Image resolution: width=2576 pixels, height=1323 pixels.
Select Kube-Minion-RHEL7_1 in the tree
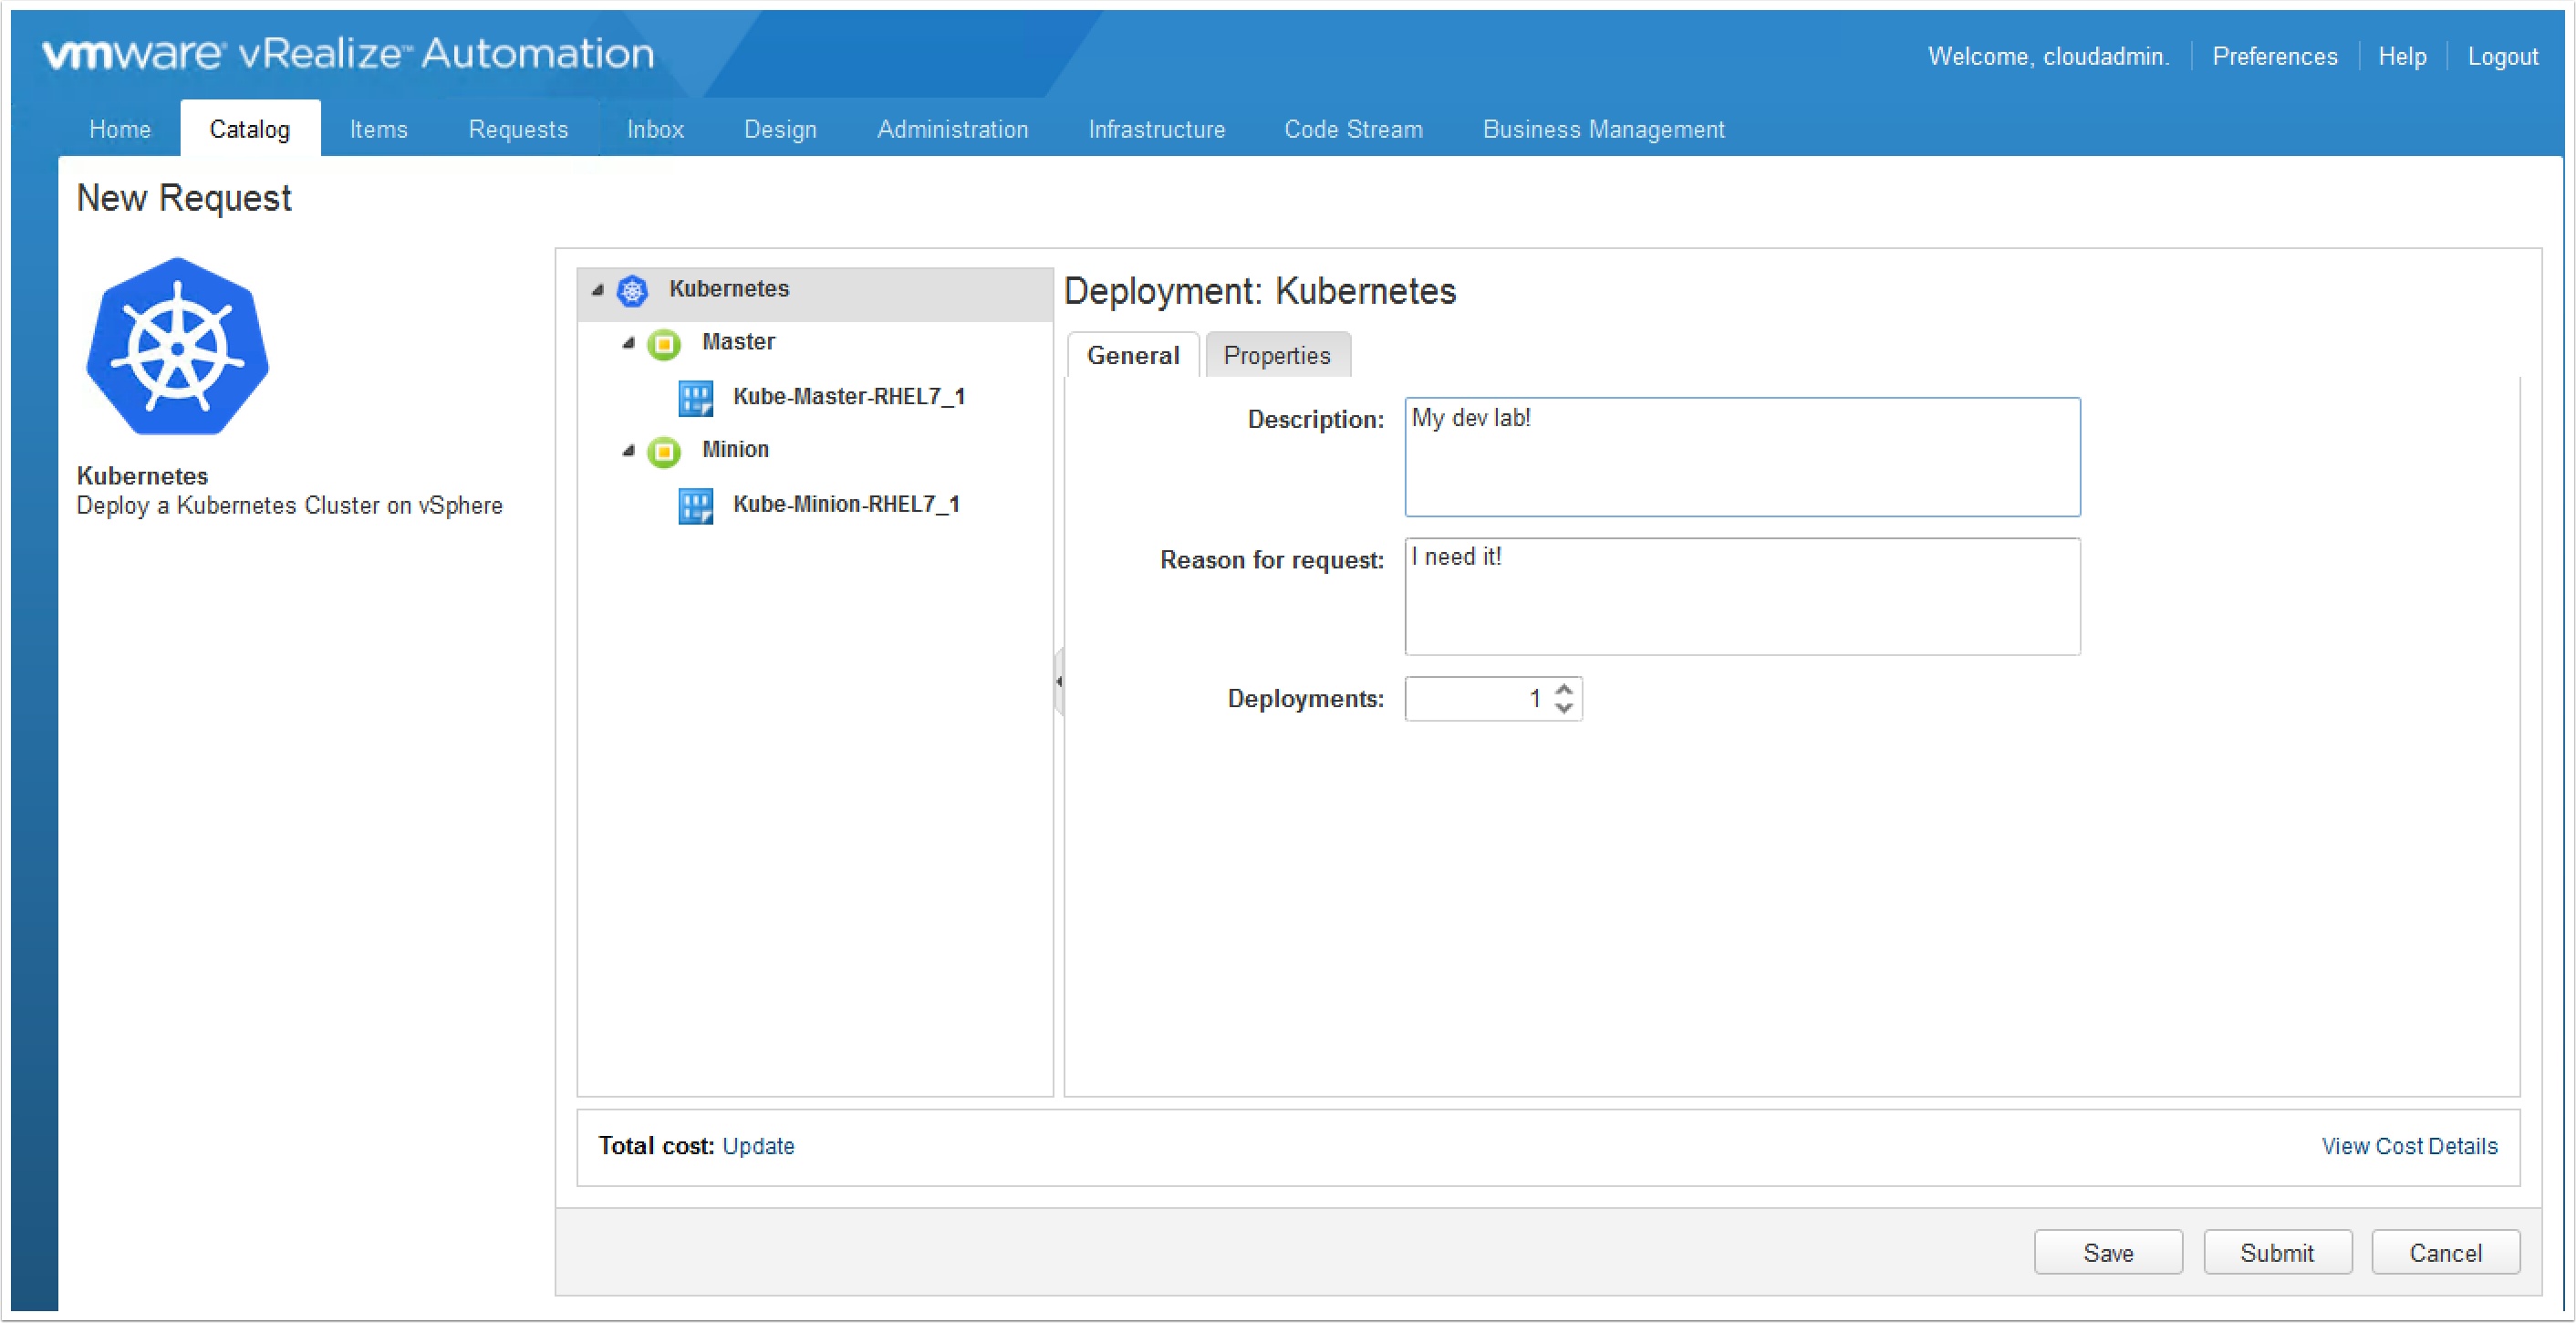point(846,505)
